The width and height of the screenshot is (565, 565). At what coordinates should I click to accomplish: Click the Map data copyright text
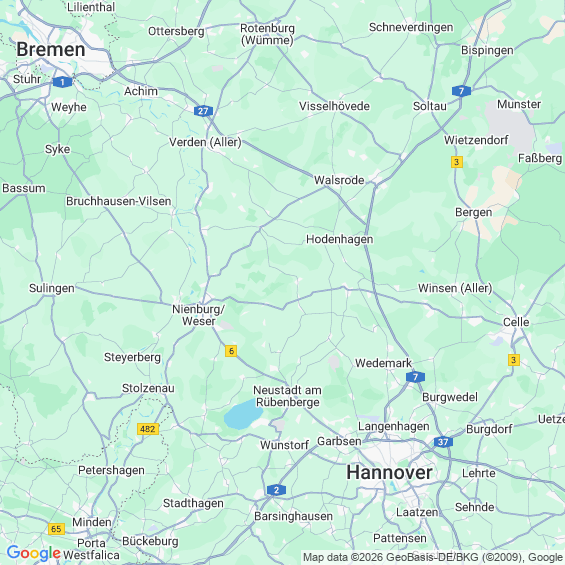coord(432,557)
